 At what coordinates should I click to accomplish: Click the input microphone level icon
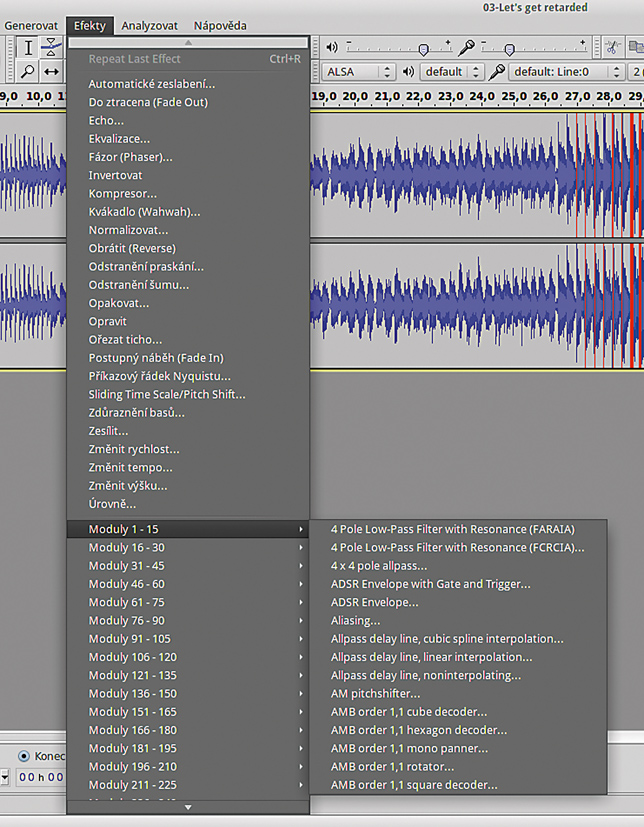point(466,47)
